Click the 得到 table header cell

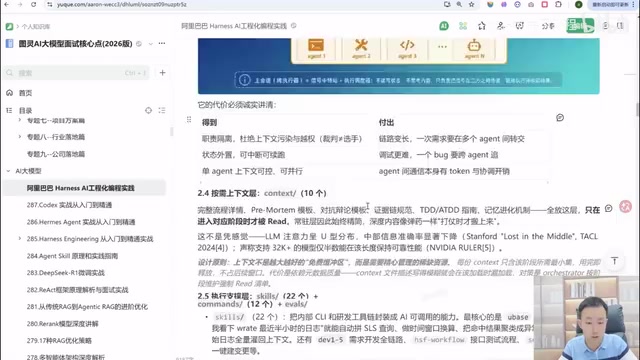pyautogui.click(x=287, y=122)
